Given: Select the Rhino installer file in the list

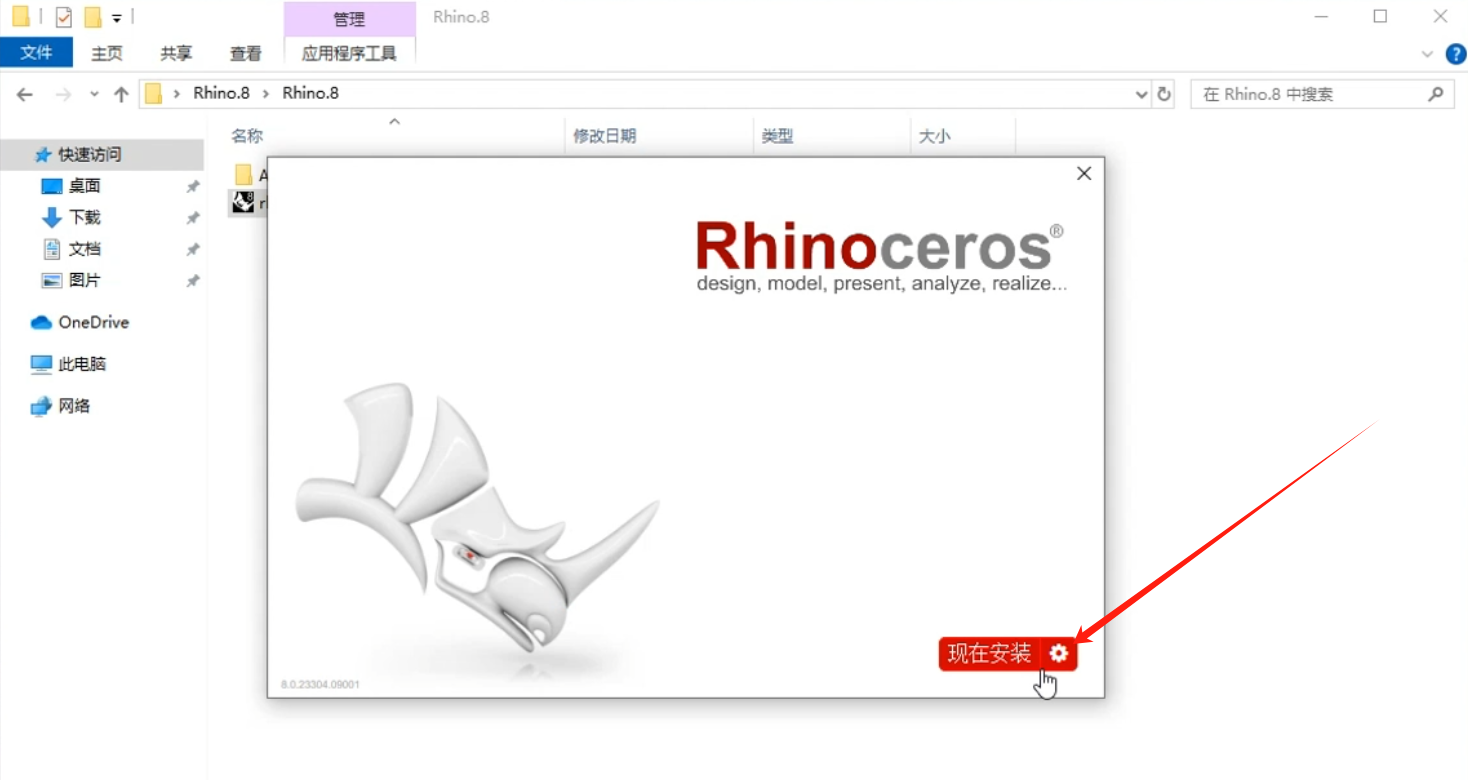Looking at the screenshot, I should [243, 202].
